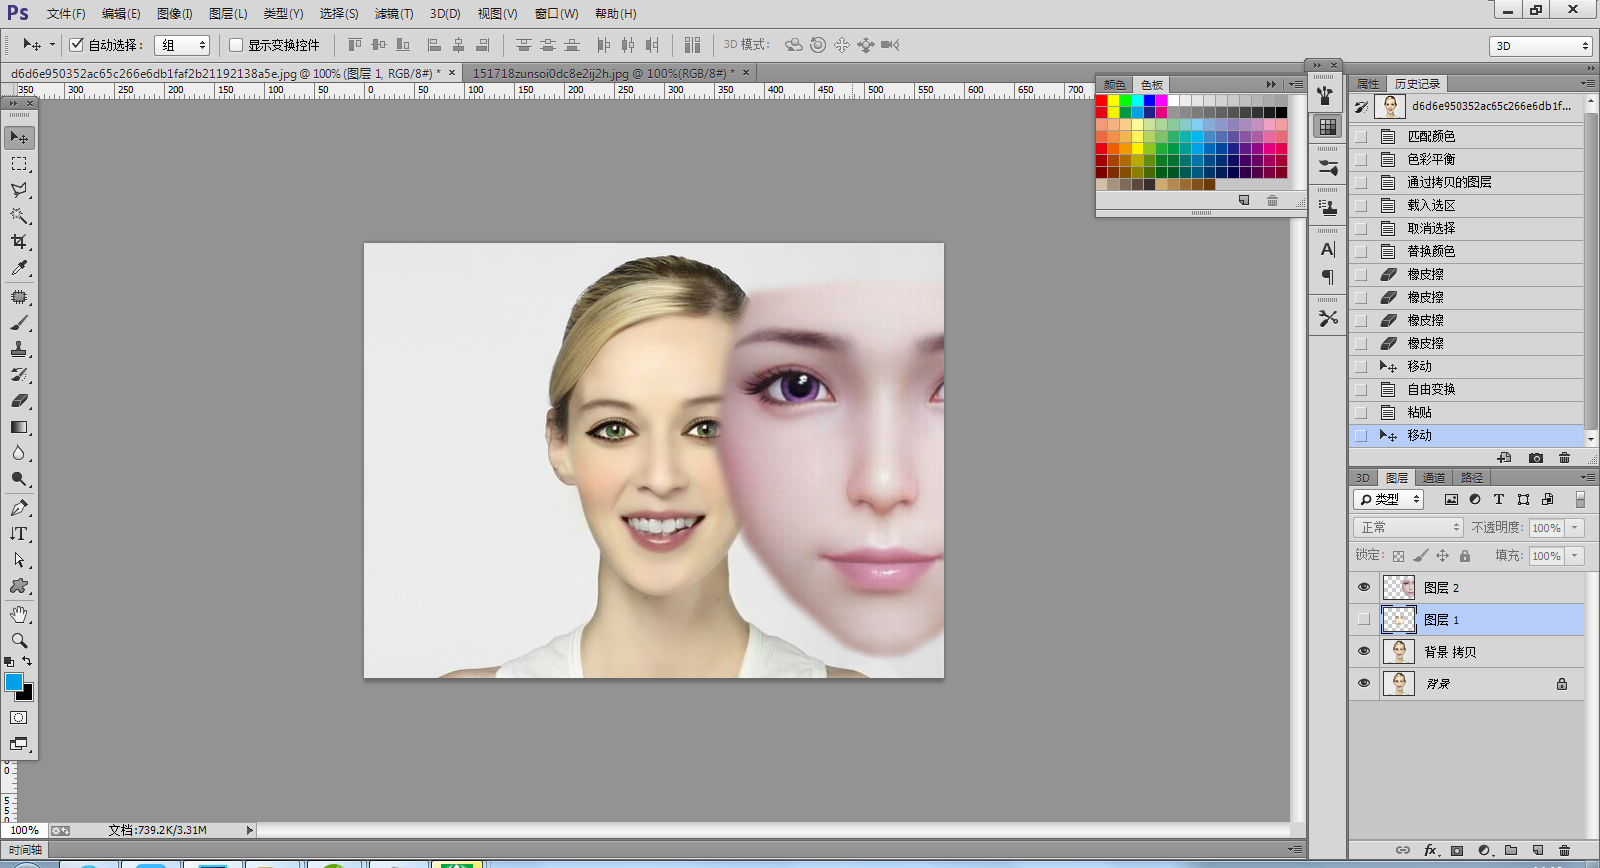This screenshot has height=868, width=1600.
Task: Enable the 显示变换控件 checkbox
Action: coord(236,45)
